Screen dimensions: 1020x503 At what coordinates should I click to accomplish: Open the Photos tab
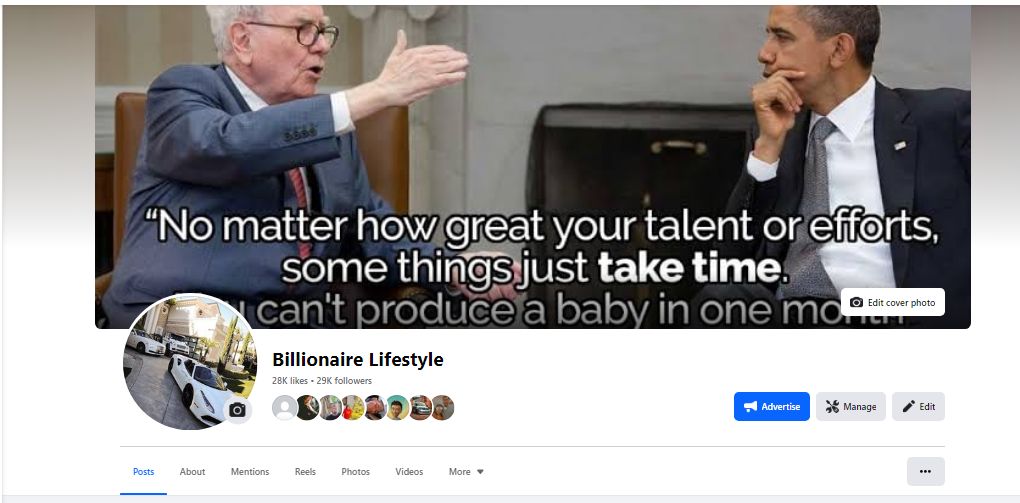click(355, 472)
